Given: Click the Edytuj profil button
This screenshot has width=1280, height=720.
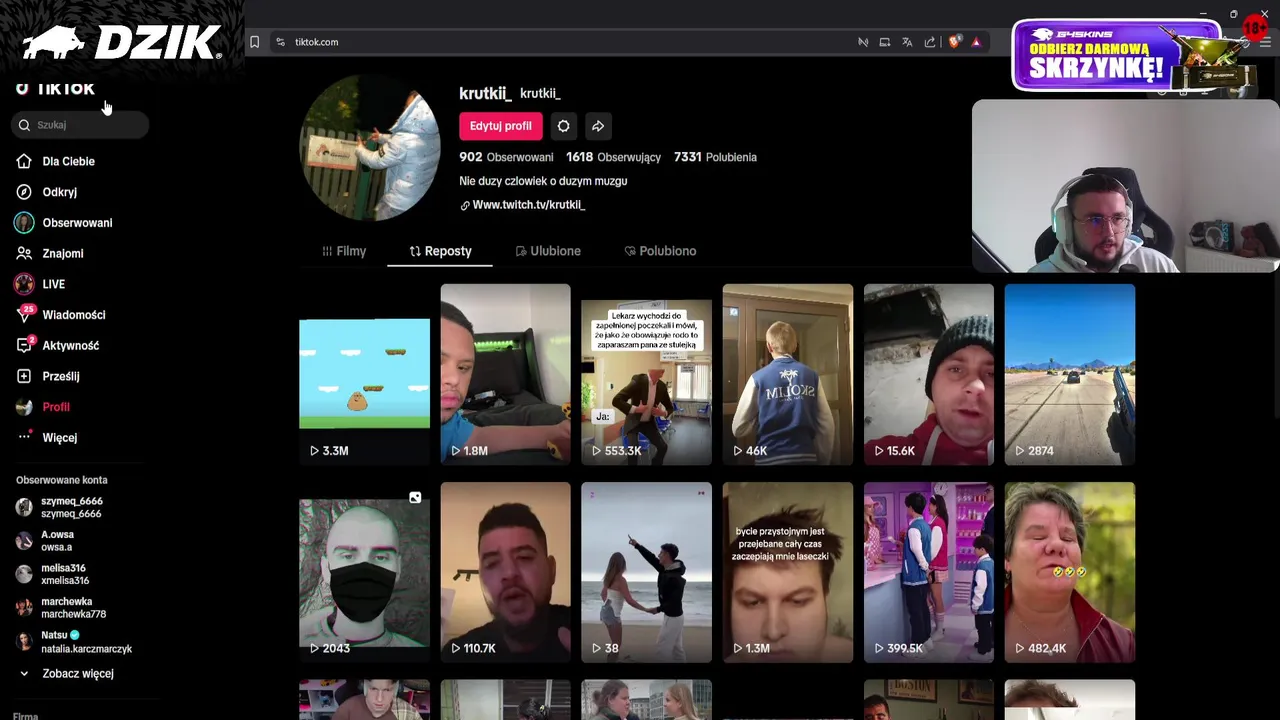Looking at the screenshot, I should tap(500, 126).
